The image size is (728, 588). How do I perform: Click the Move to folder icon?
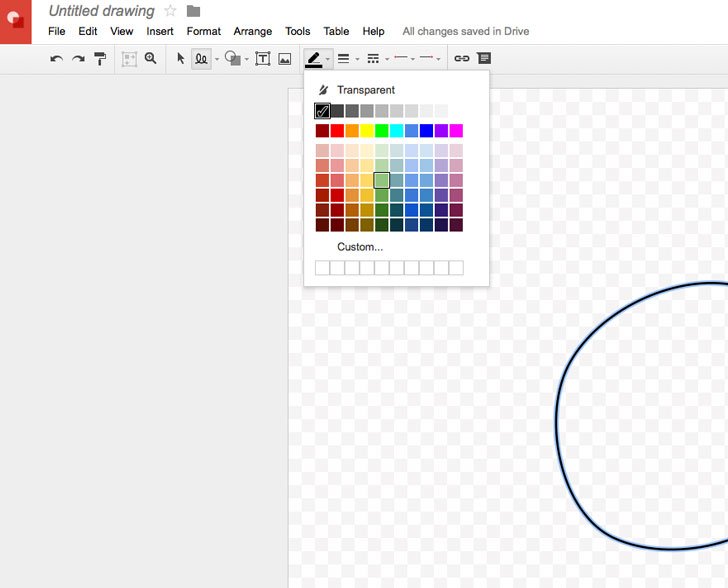pyautogui.click(x=193, y=11)
